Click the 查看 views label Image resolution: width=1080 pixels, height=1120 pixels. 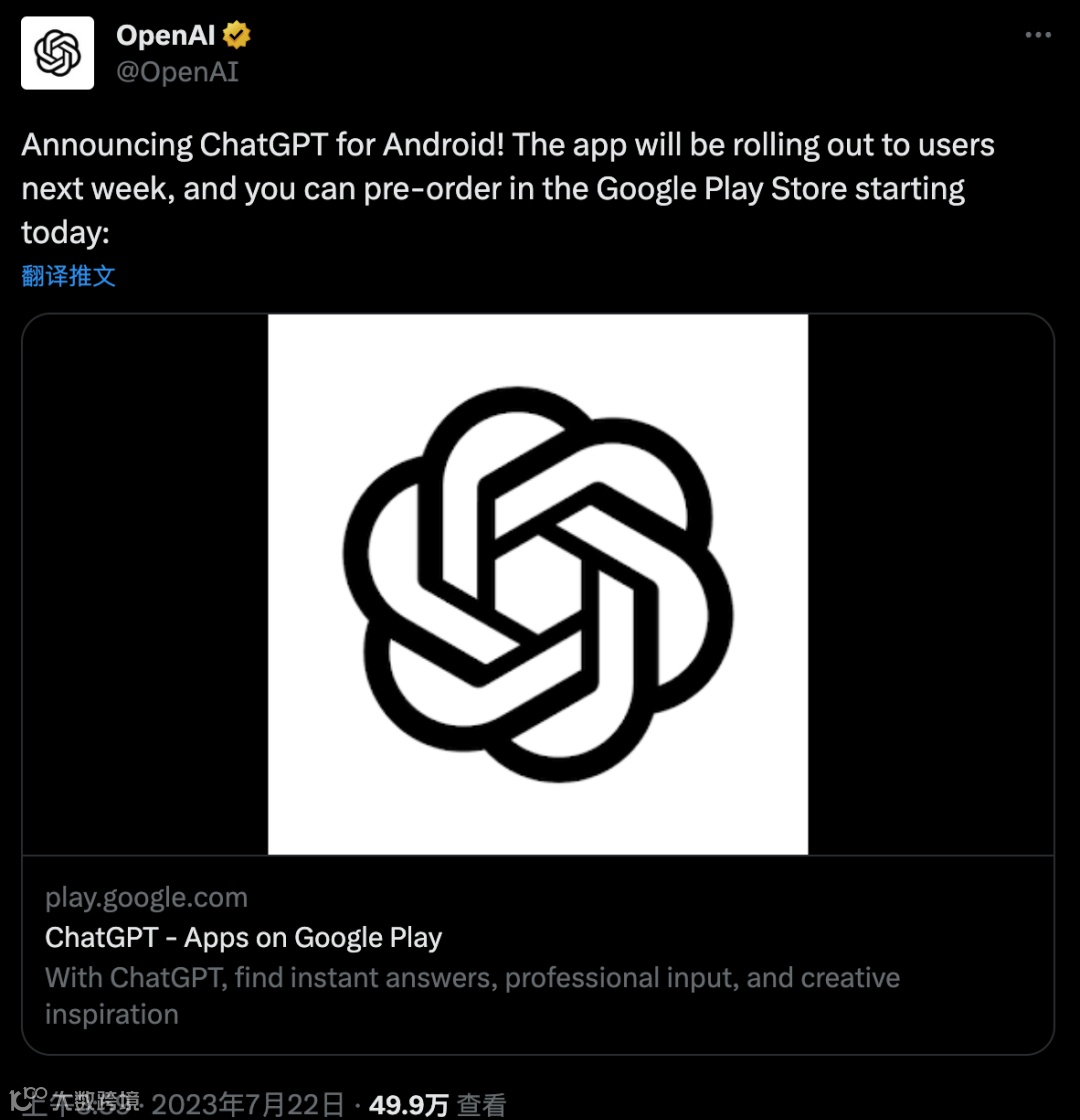pyautogui.click(x=482, y=1104)
